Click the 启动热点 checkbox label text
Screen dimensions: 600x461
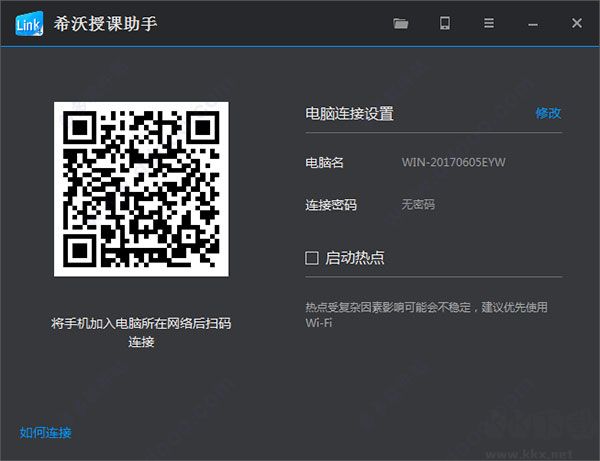(354, 258)
